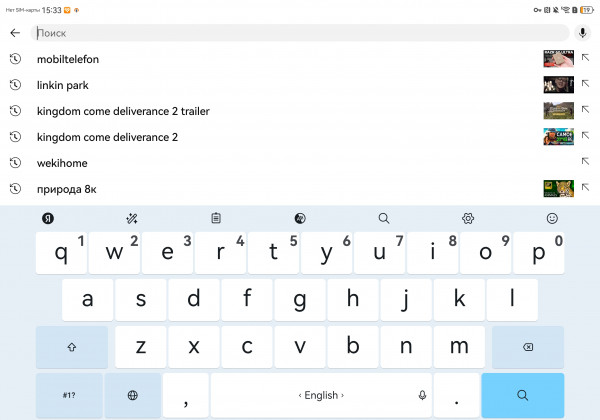Open the emoji smiley panel
This screenshot has height=420, width=600.
[x=552, y=218]
